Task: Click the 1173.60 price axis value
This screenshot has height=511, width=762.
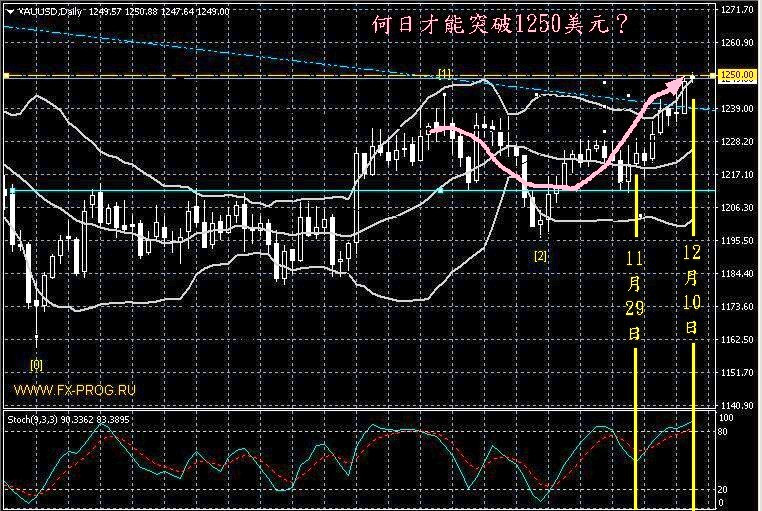Action: pos(737,307)
